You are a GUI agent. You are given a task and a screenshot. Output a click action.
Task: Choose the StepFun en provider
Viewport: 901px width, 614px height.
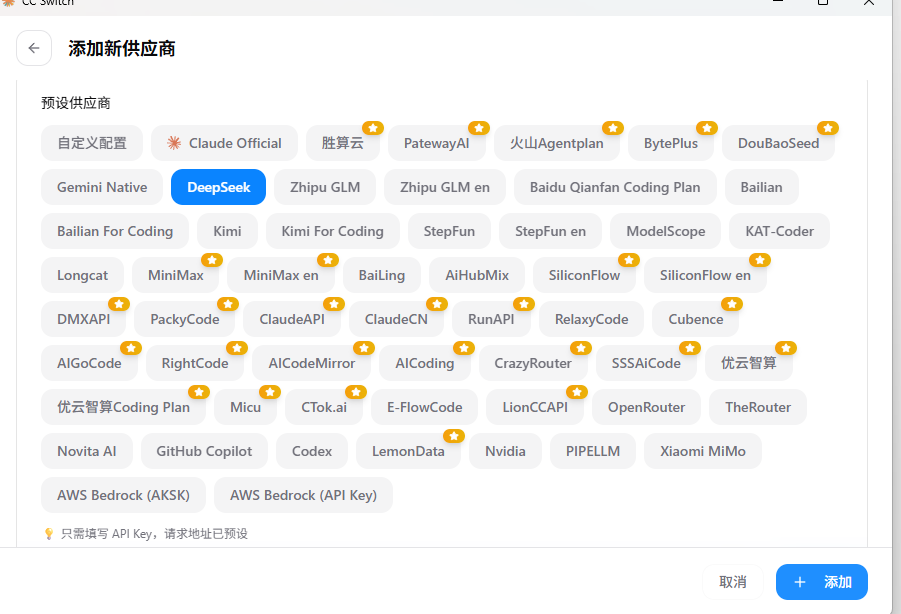coord(550,231)
